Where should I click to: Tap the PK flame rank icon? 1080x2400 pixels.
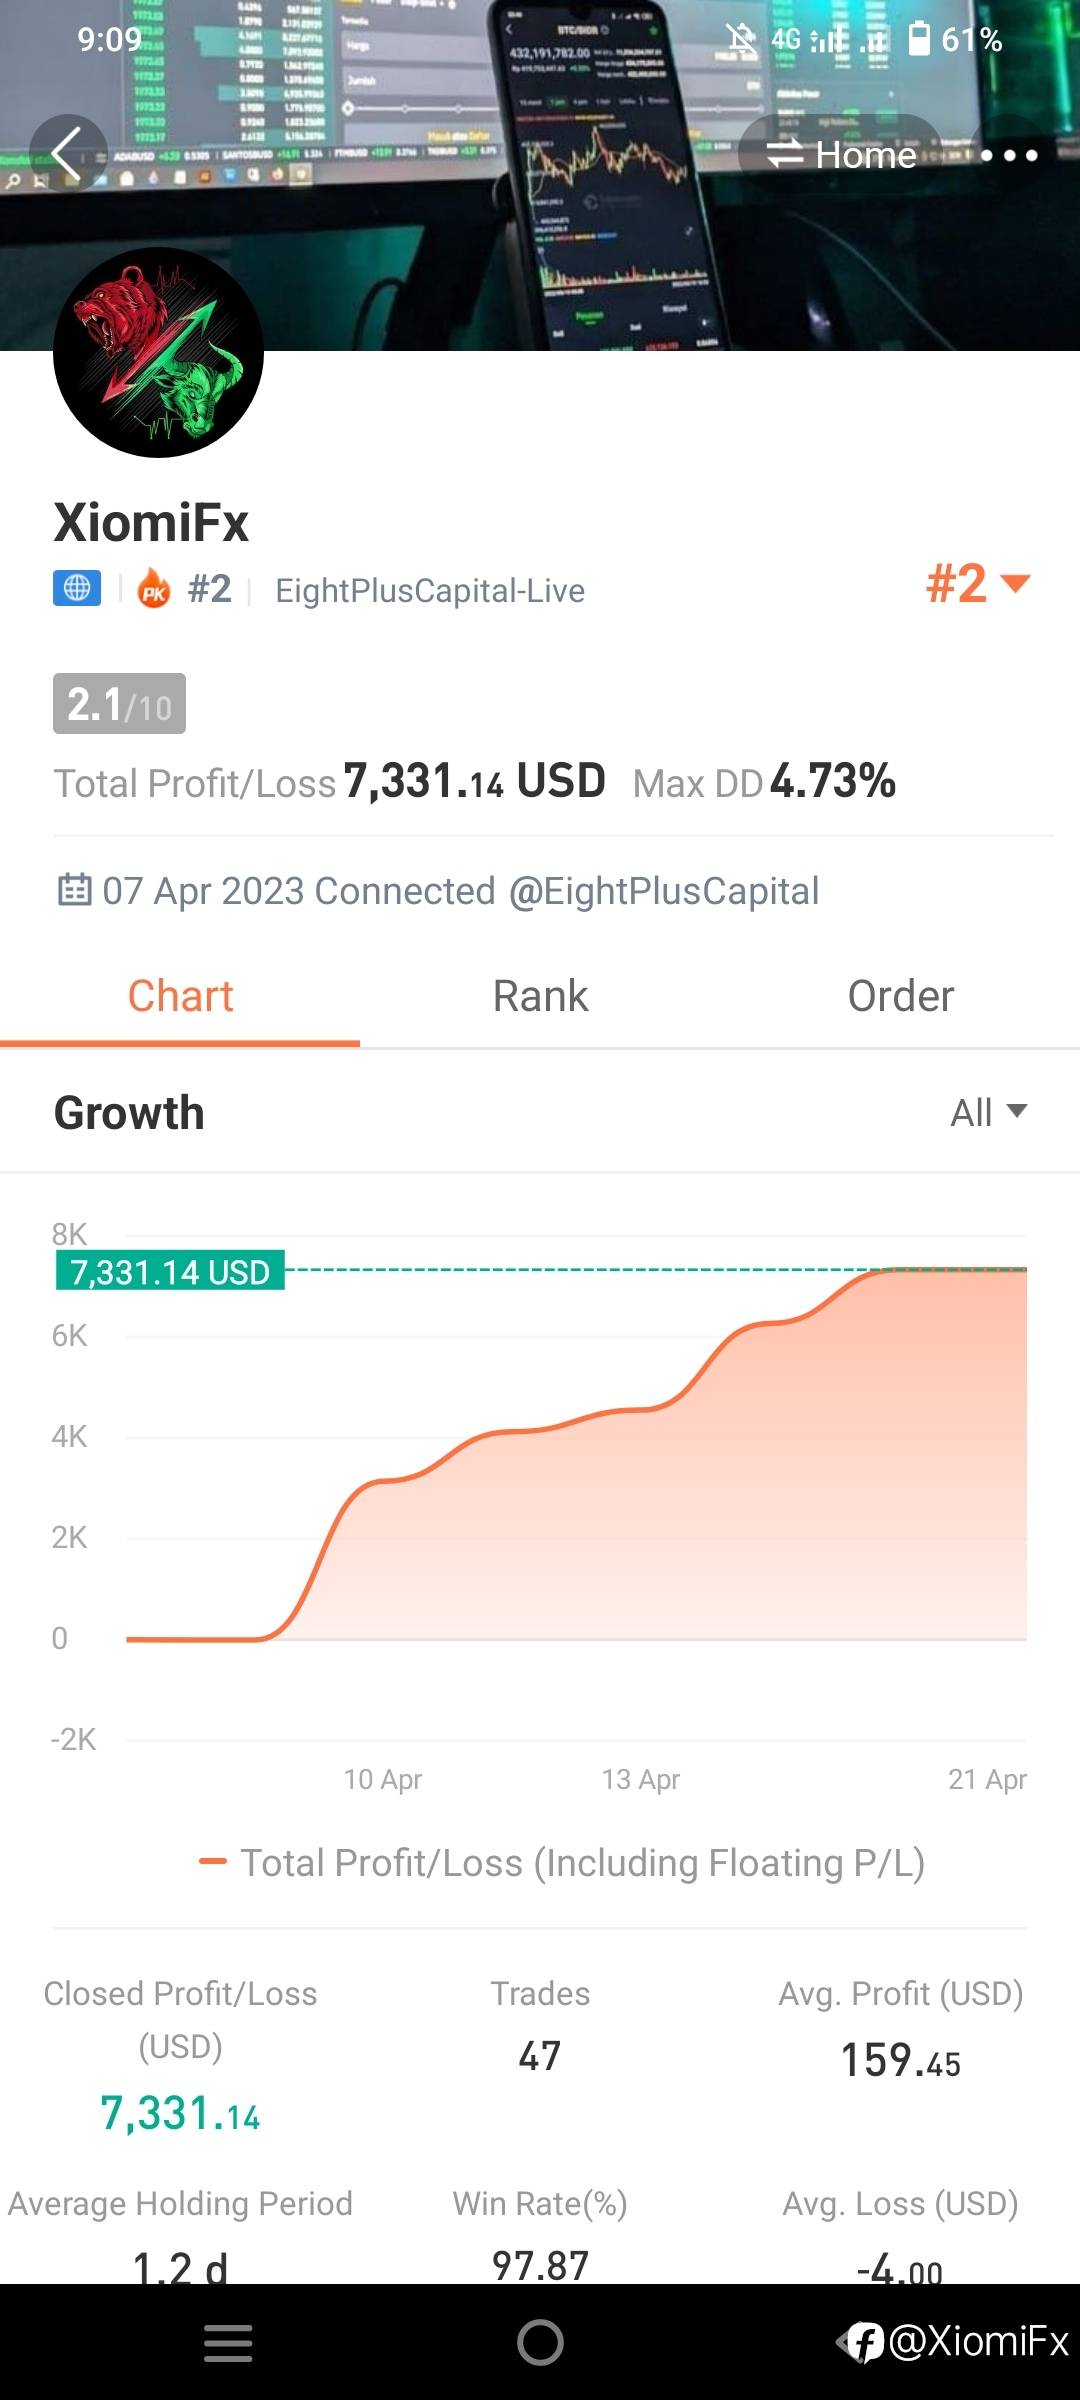(x=153, y=588)
